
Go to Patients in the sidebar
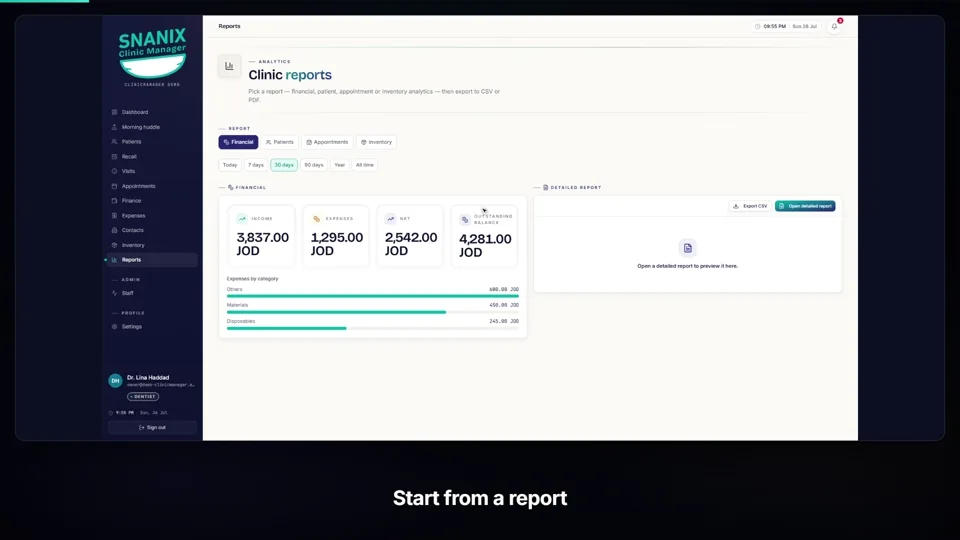point(152,141)
